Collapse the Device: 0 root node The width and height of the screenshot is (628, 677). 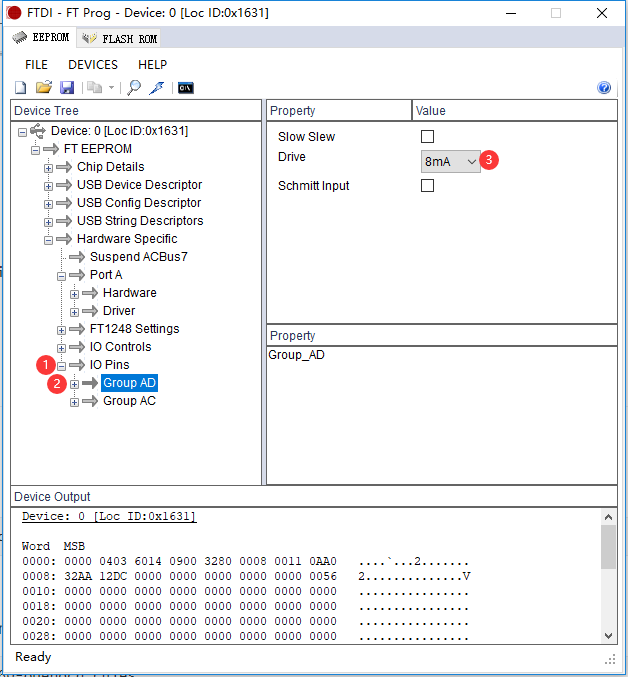click(x=22, y=132)
